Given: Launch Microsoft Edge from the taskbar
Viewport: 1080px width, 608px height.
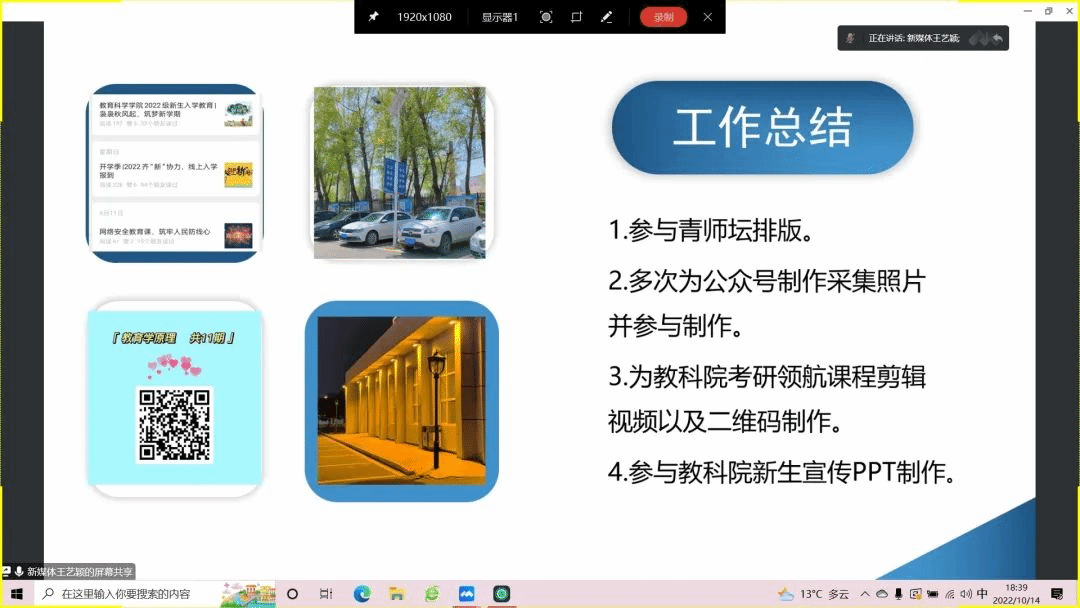Looking at the screenshot, I should point(362,594).
